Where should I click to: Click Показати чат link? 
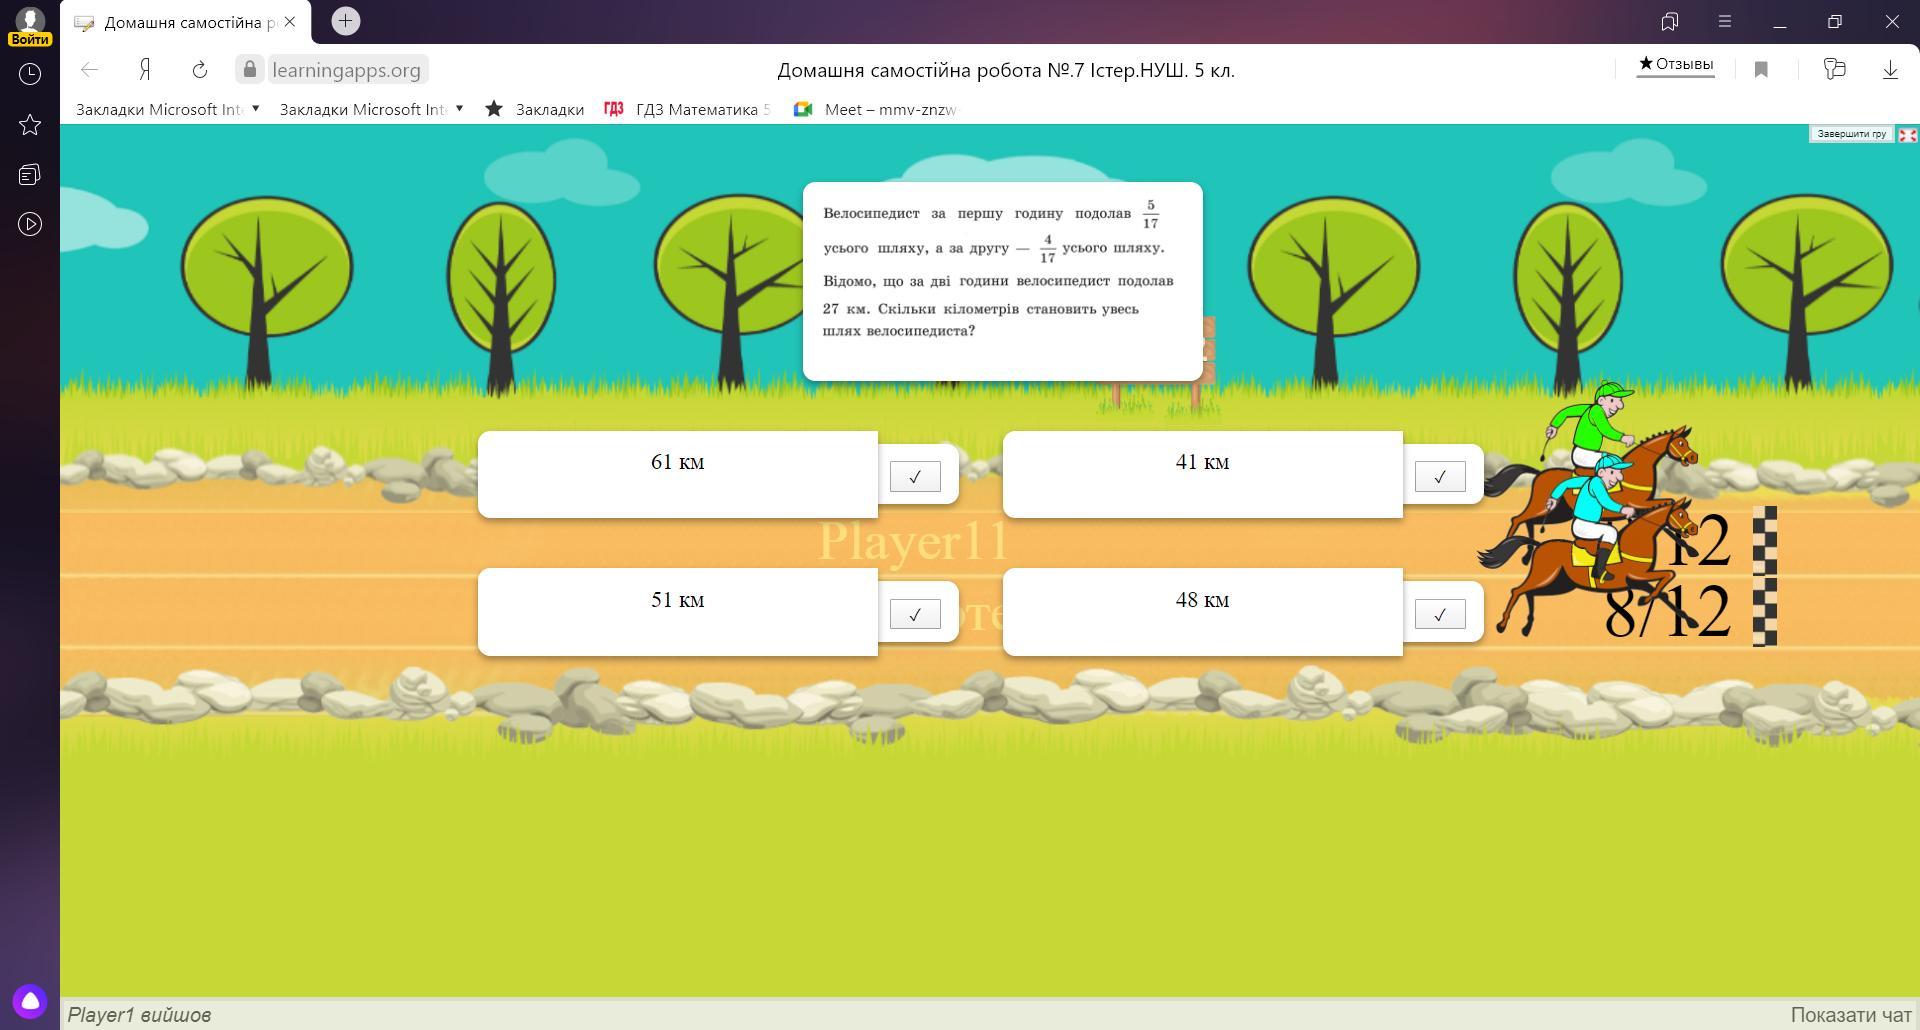1849,1015
